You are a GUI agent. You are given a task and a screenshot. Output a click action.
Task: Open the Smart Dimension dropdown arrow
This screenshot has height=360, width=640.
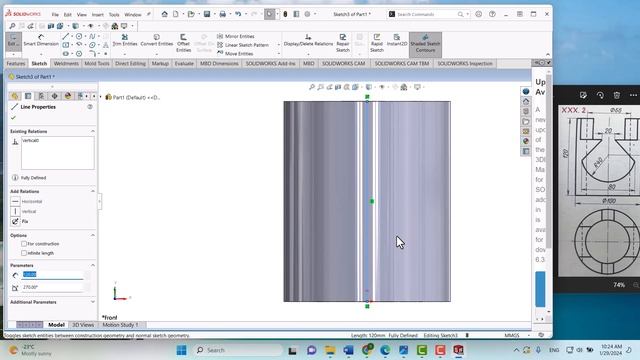pos(41,54)
